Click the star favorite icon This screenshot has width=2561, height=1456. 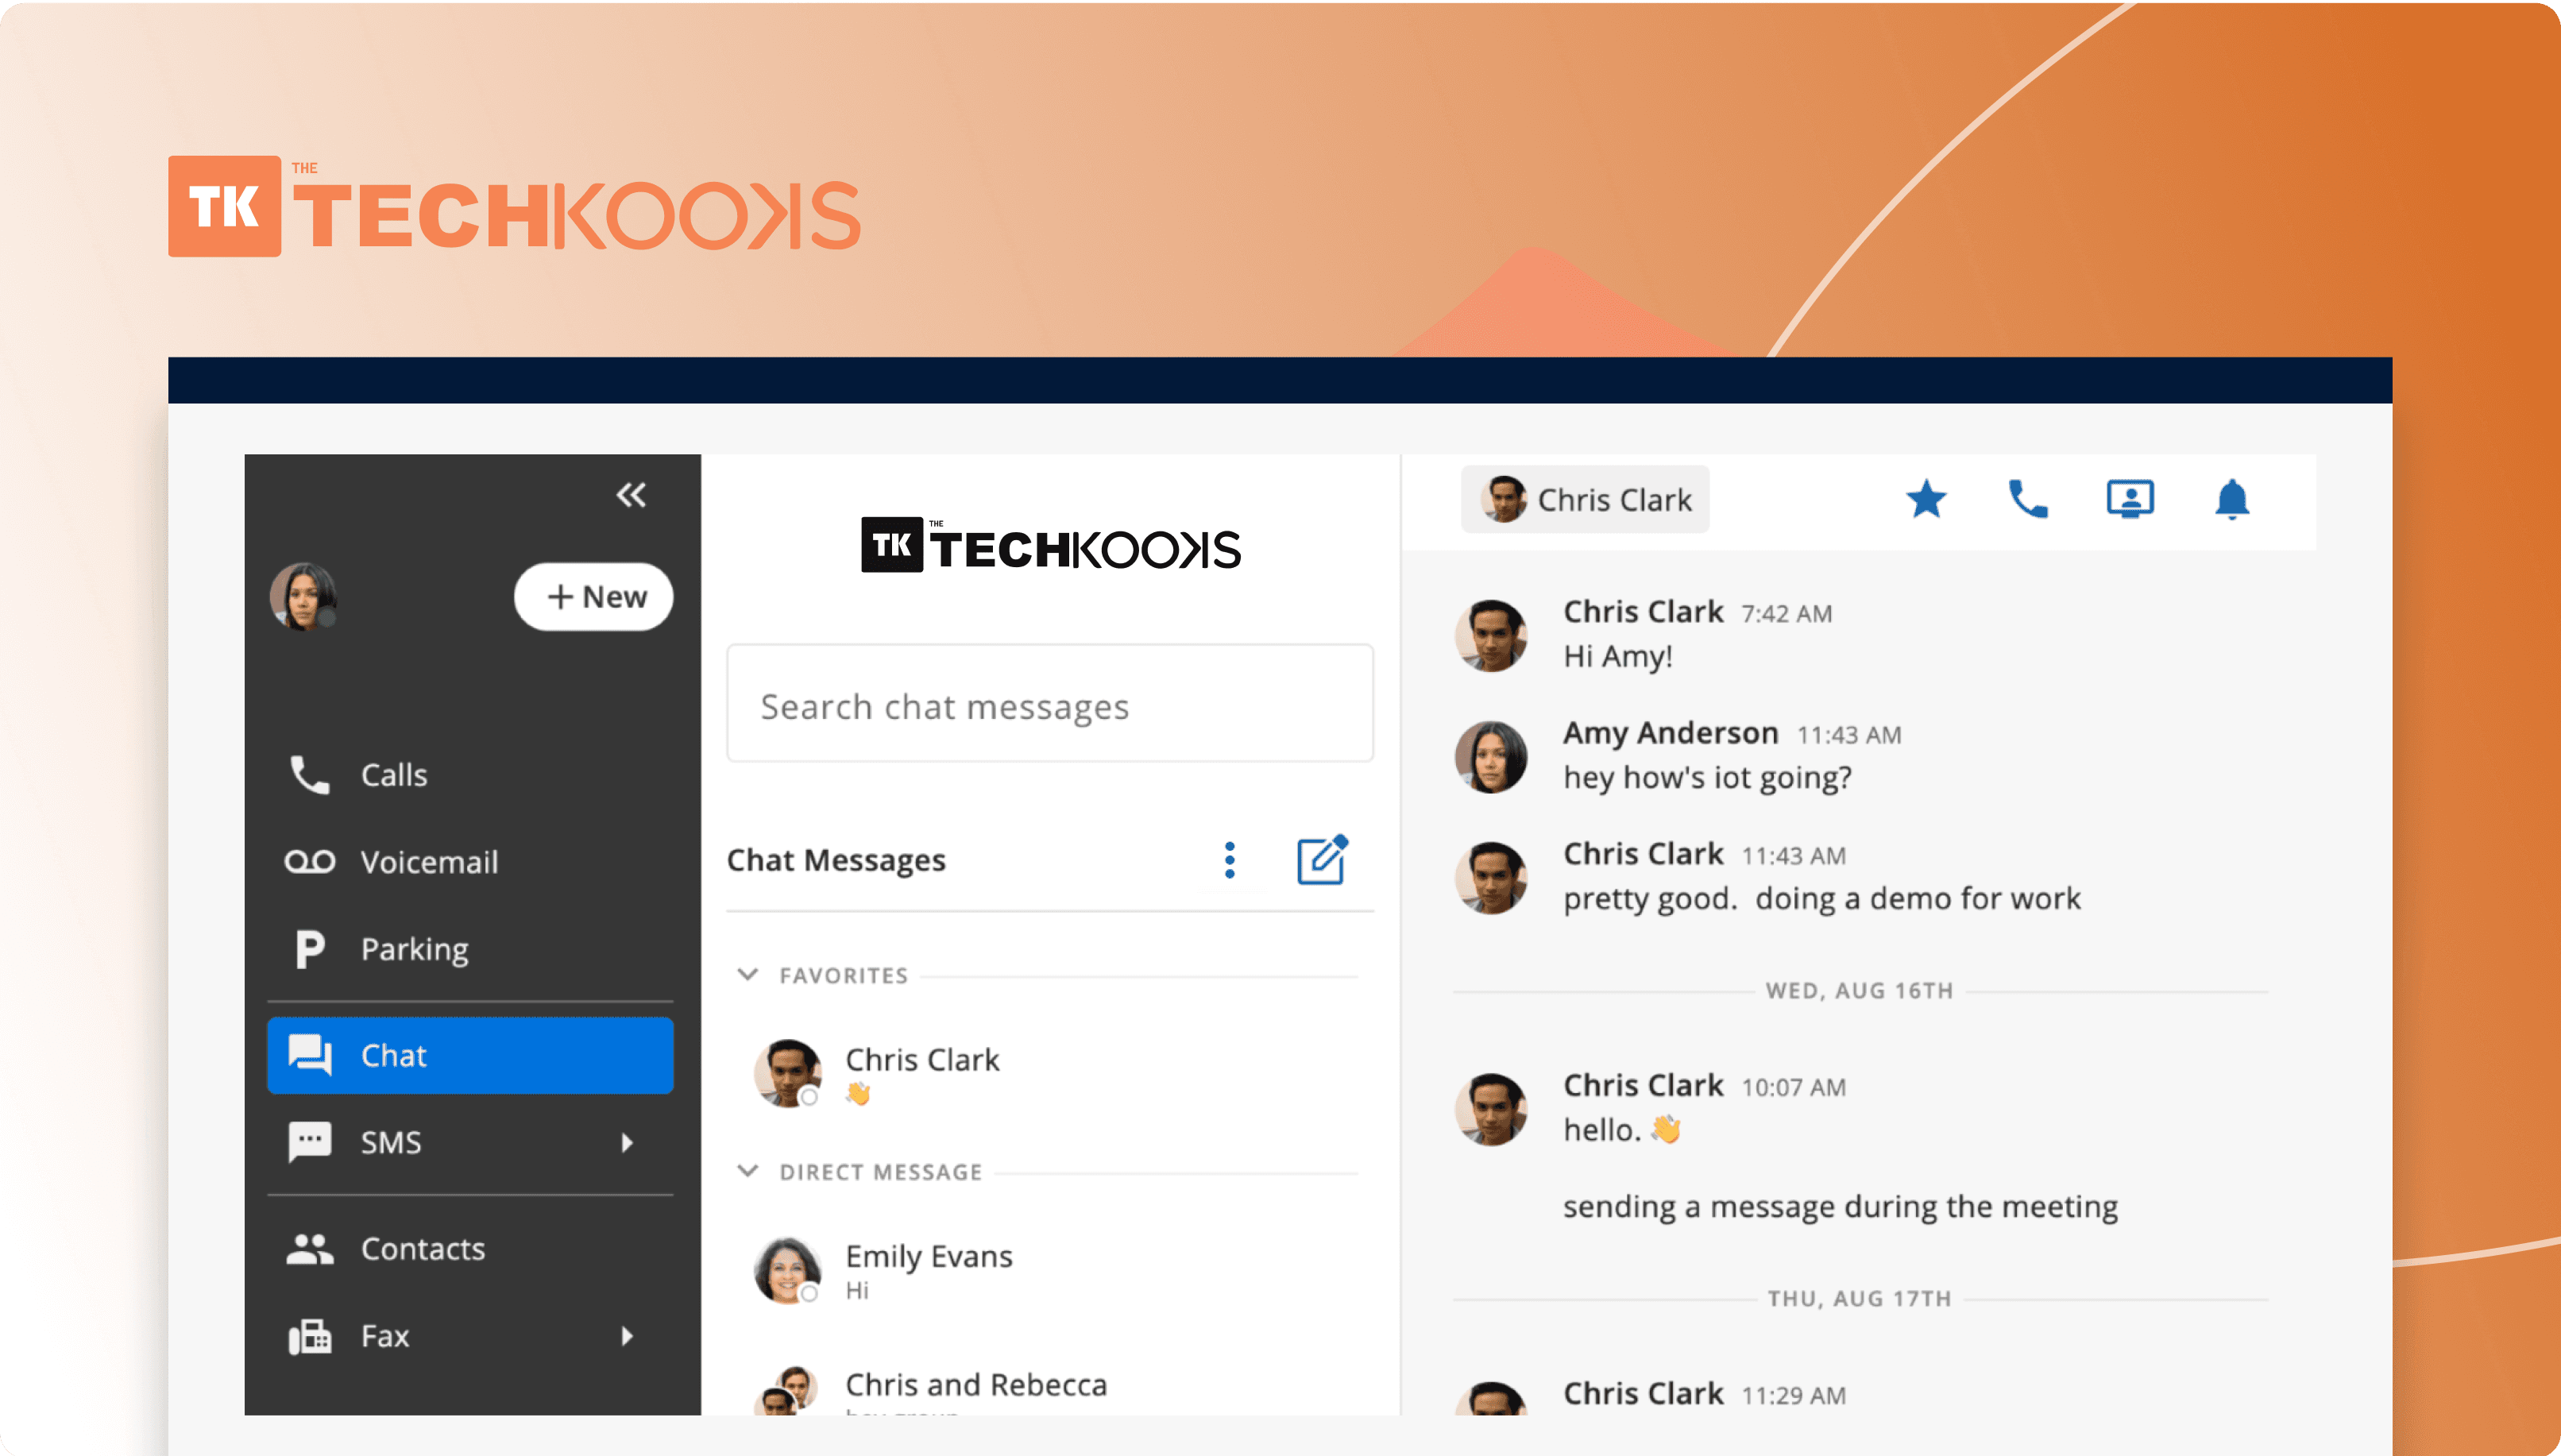coord(1926,499)
